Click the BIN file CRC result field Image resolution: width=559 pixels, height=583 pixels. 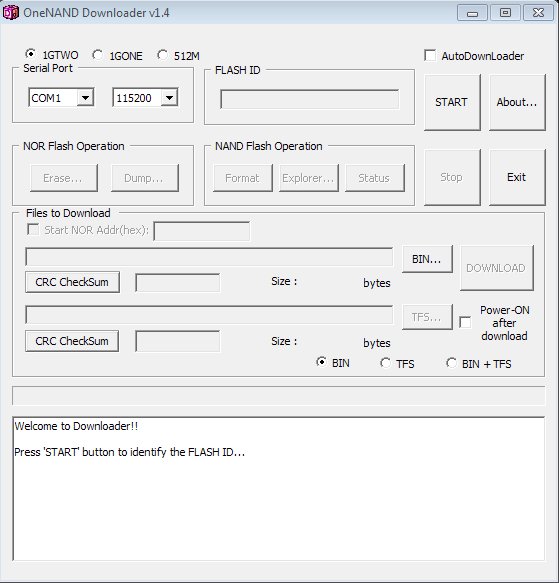177,283
